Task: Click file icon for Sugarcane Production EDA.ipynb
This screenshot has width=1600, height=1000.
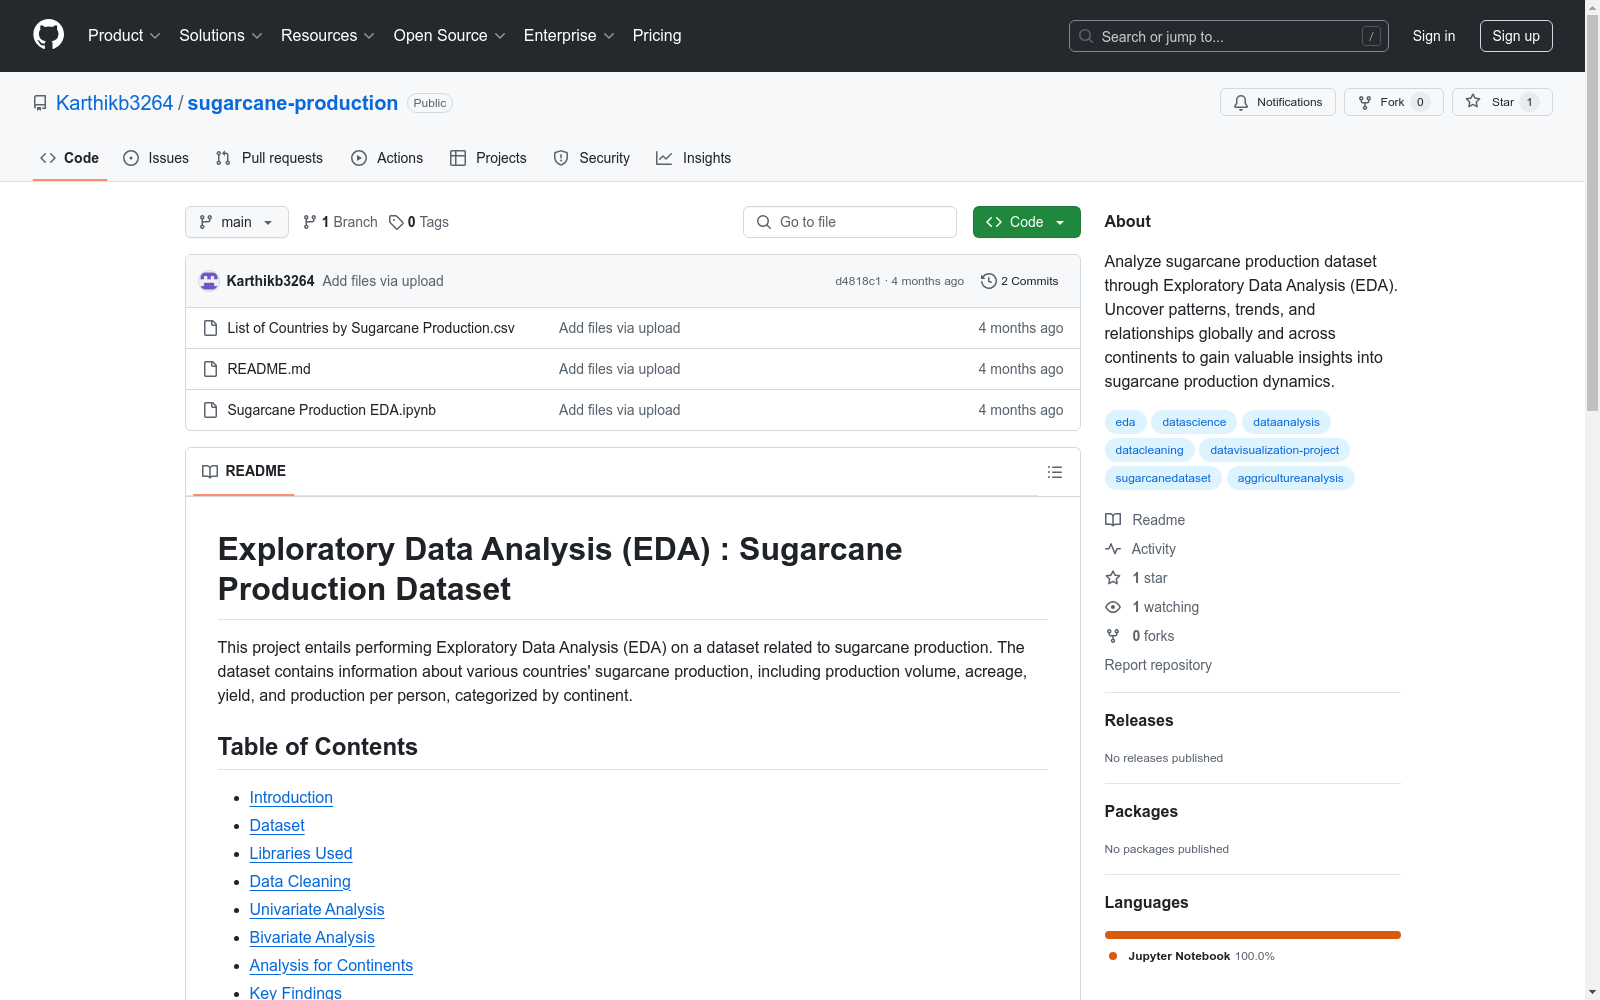Action: pyautogui.click(x=210, y=410)
